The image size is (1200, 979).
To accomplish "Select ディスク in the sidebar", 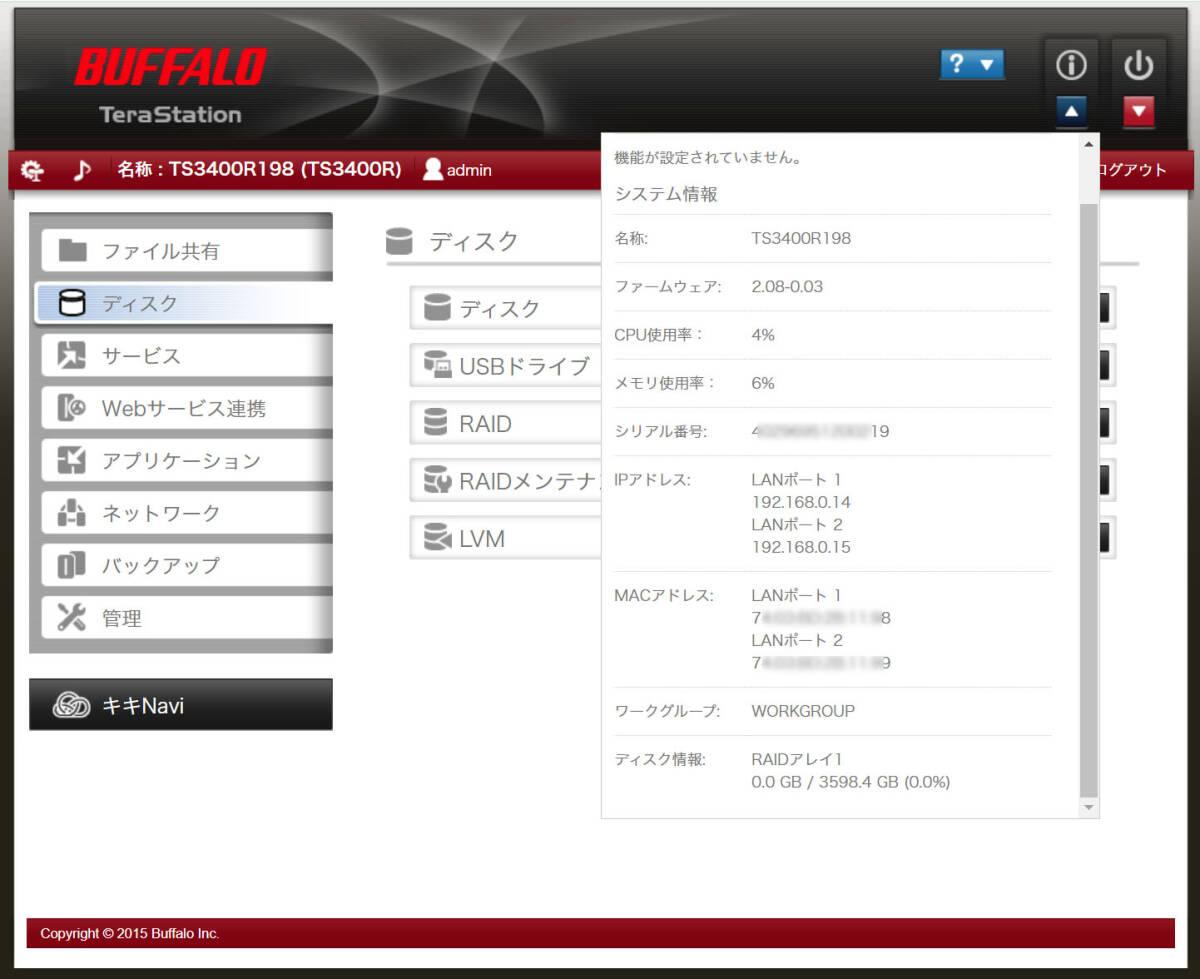I will pos(185,303).
